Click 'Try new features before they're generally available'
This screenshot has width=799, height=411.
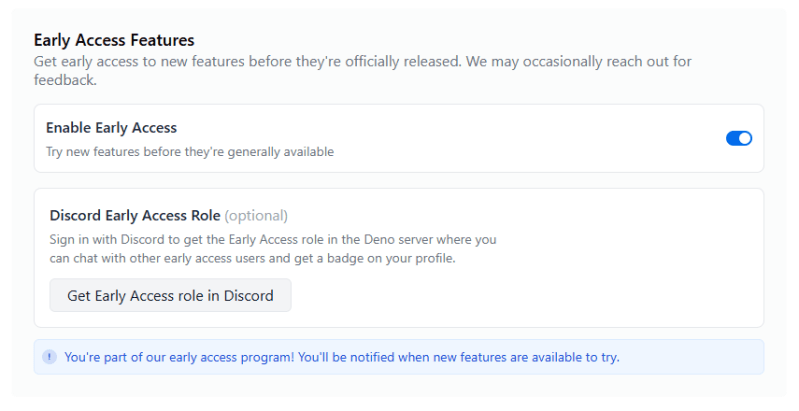(190, 152)
